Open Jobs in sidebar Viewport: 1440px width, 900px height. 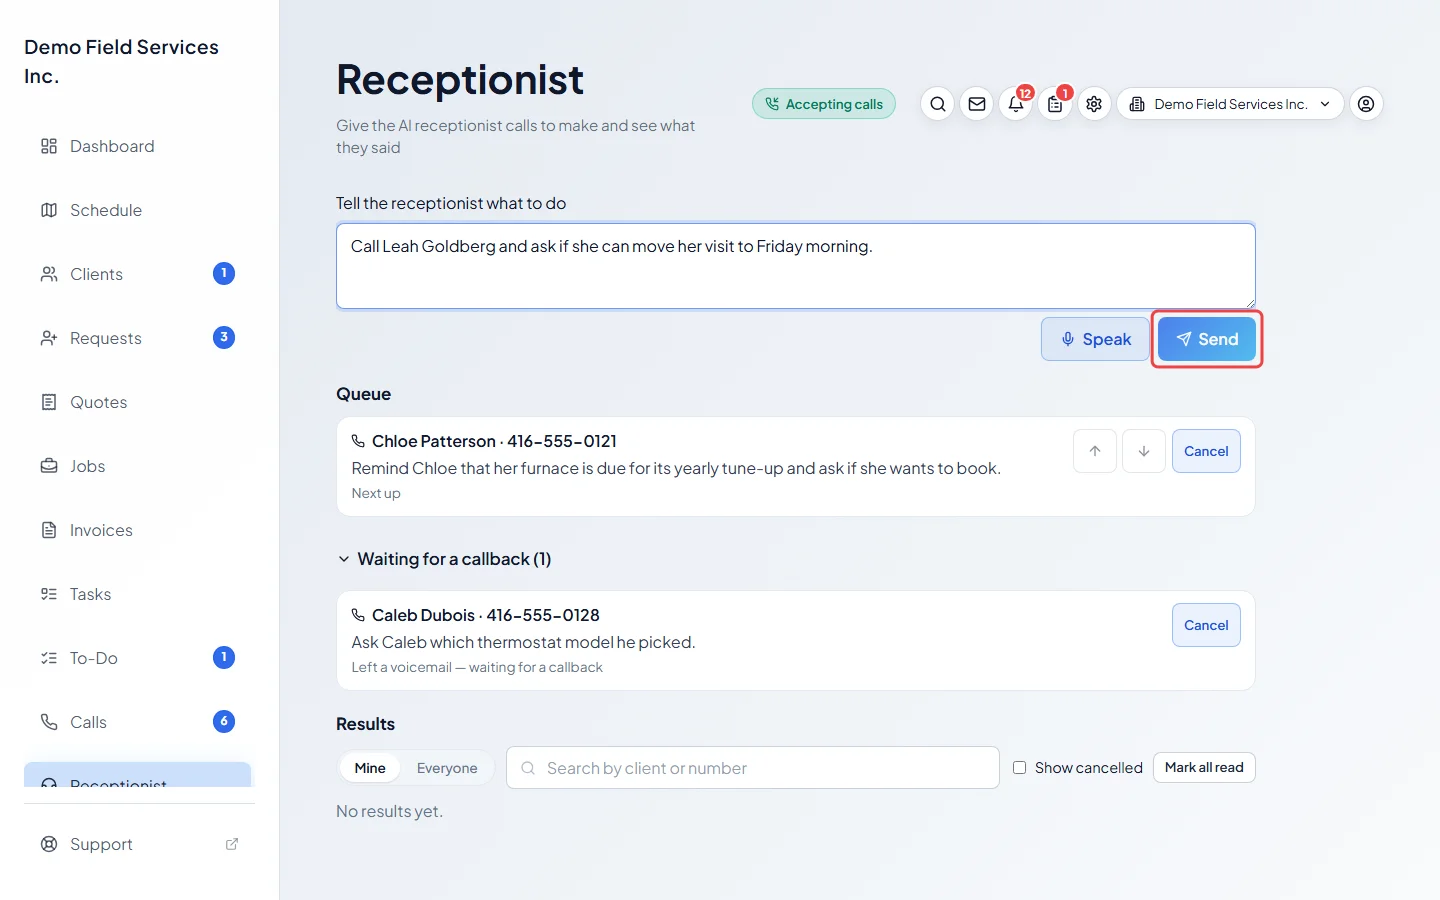tap(138, 466)
